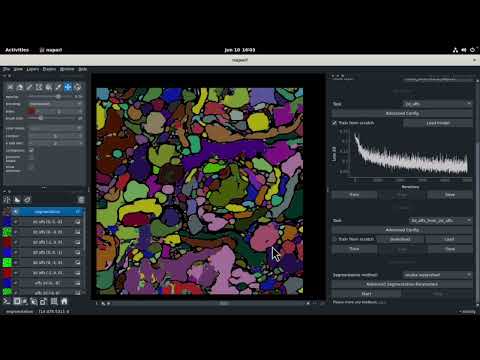Click the Download button
480x360 pixels.
[400, 239]
